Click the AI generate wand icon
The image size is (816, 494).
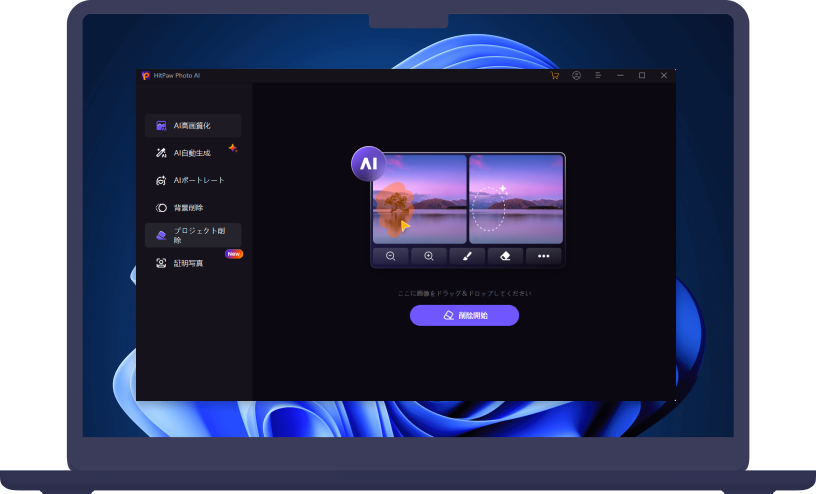pos(161,153)
